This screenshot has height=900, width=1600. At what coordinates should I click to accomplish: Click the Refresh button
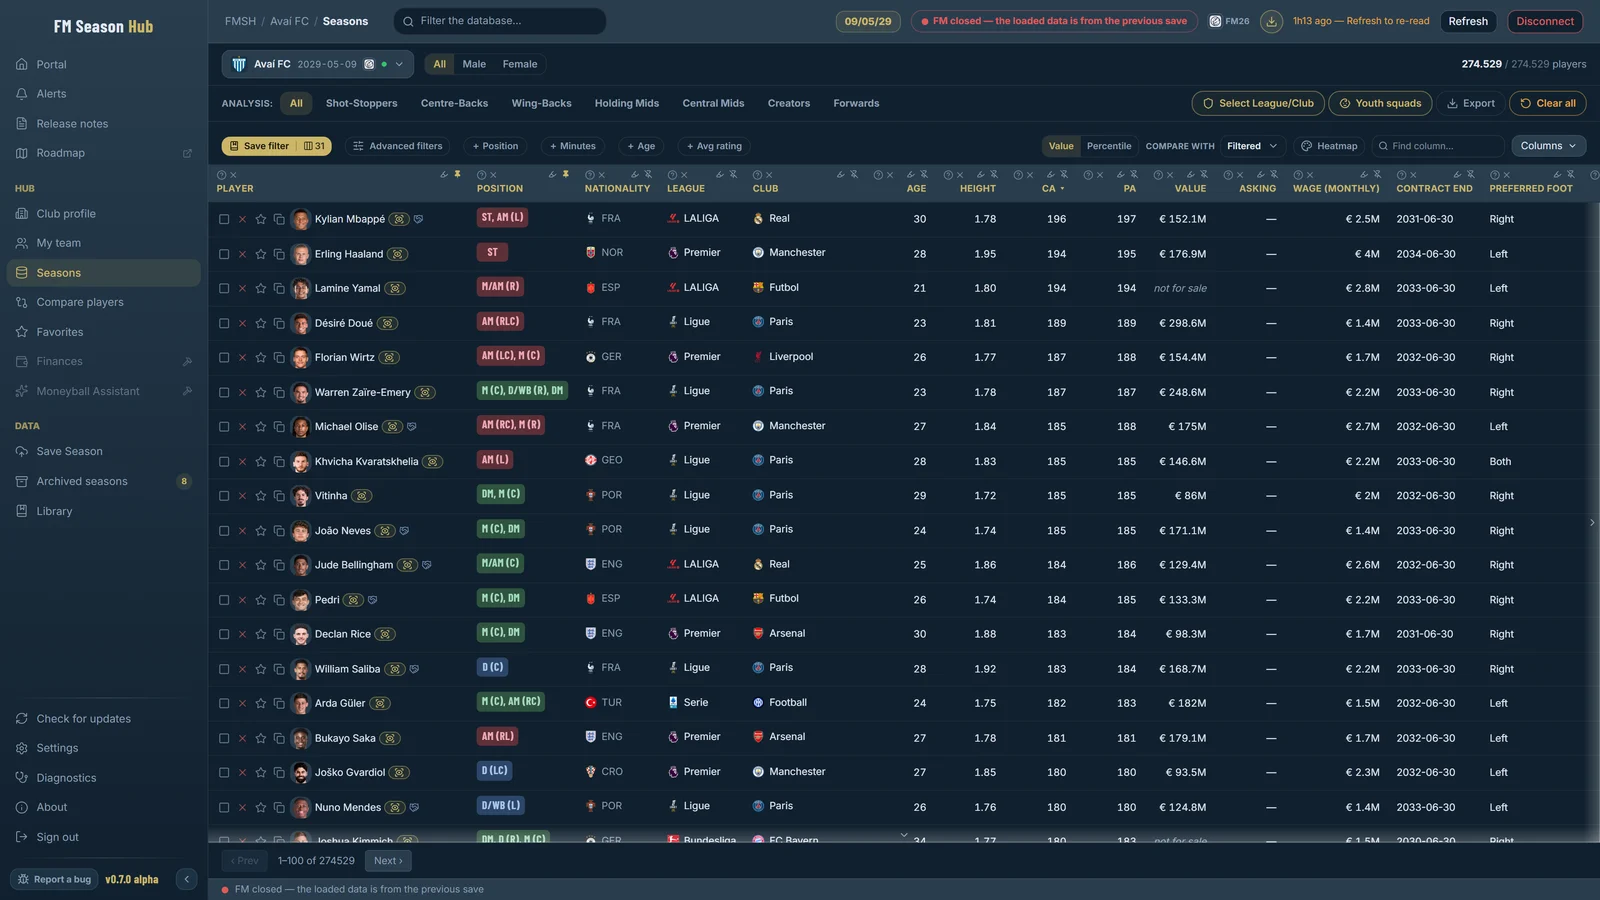coord(1468,21)
